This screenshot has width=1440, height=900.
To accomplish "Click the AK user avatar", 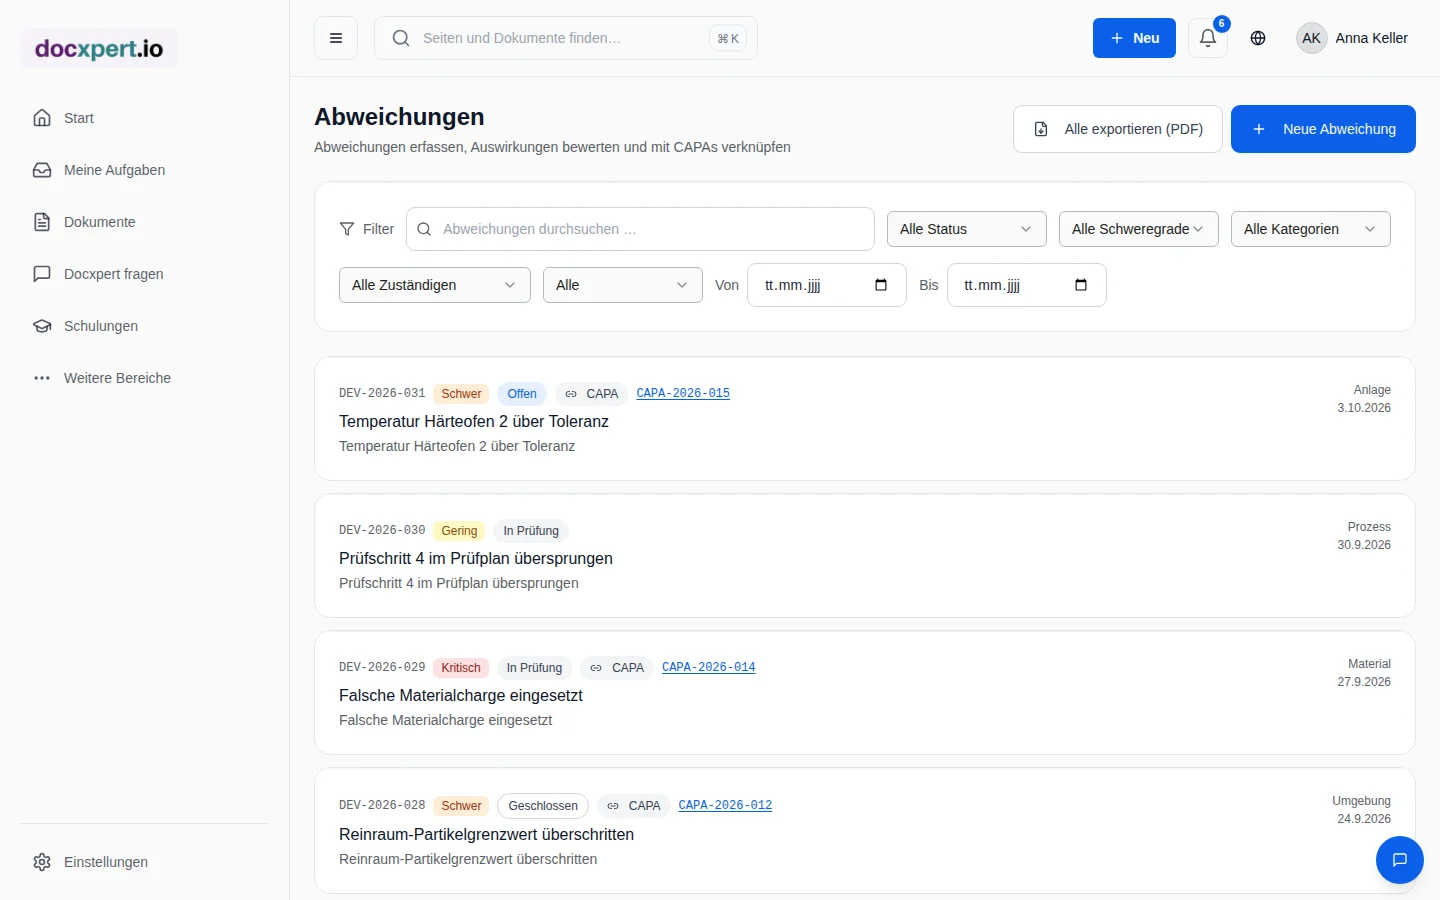I will click(1312, 38).
